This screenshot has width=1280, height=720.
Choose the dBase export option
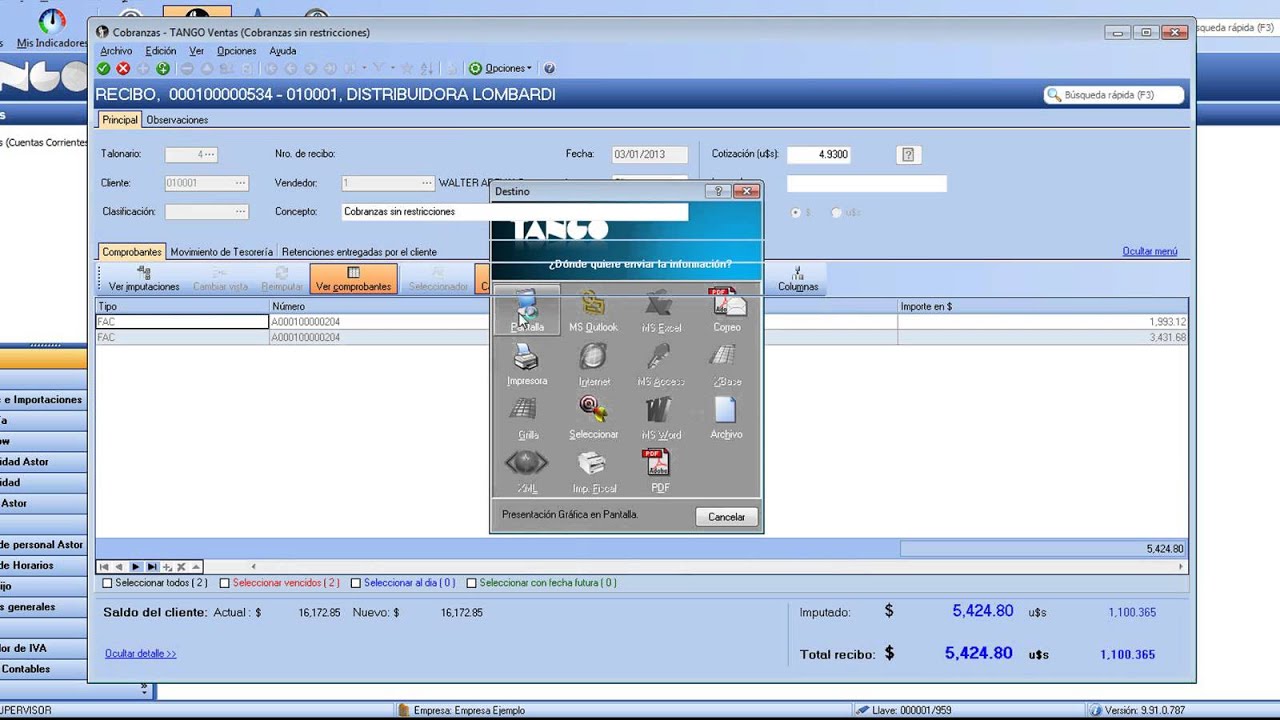coord(727,365)
